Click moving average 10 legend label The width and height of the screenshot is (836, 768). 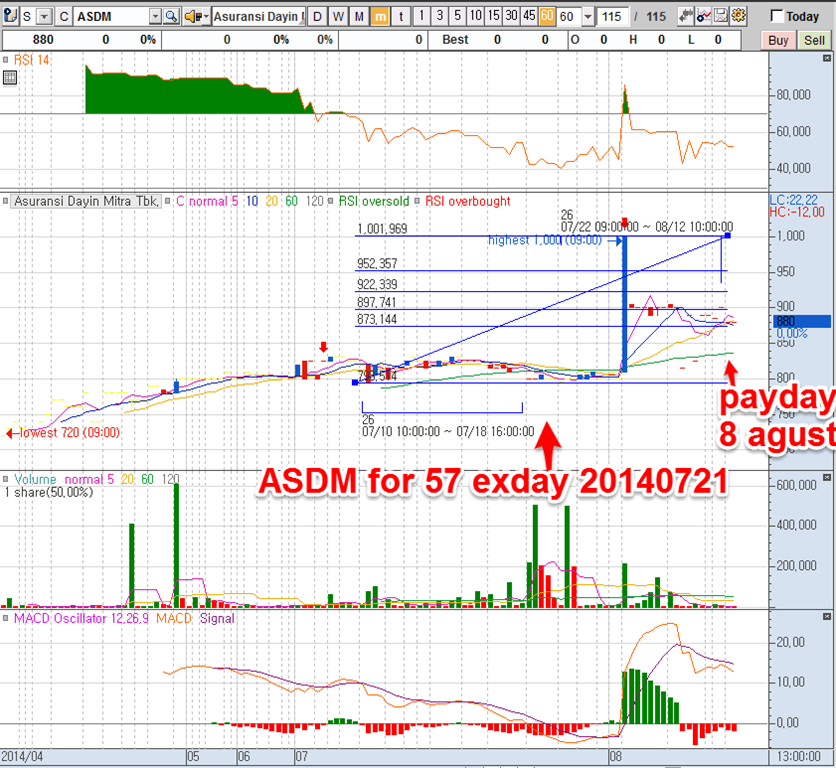pyautogui.click(x=252, y=201)
